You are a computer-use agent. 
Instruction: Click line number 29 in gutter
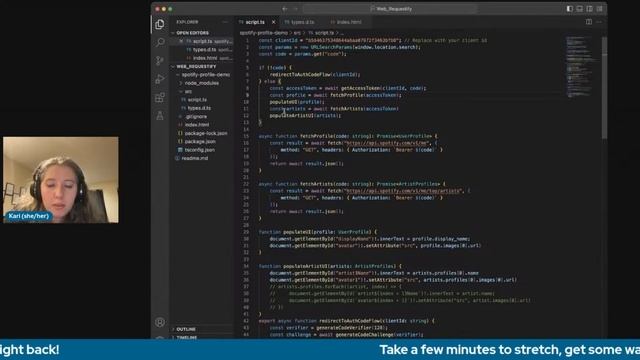246,232
